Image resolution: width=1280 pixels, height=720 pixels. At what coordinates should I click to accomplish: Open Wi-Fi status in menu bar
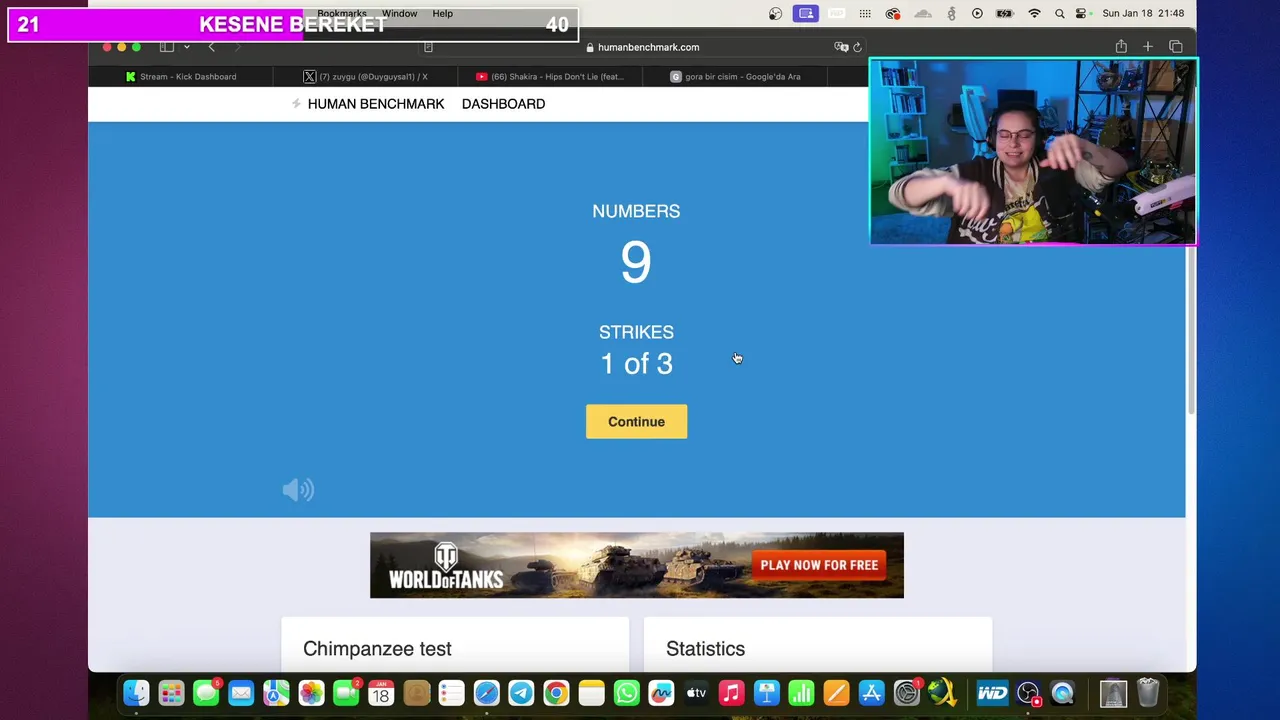click(1035, 13)
